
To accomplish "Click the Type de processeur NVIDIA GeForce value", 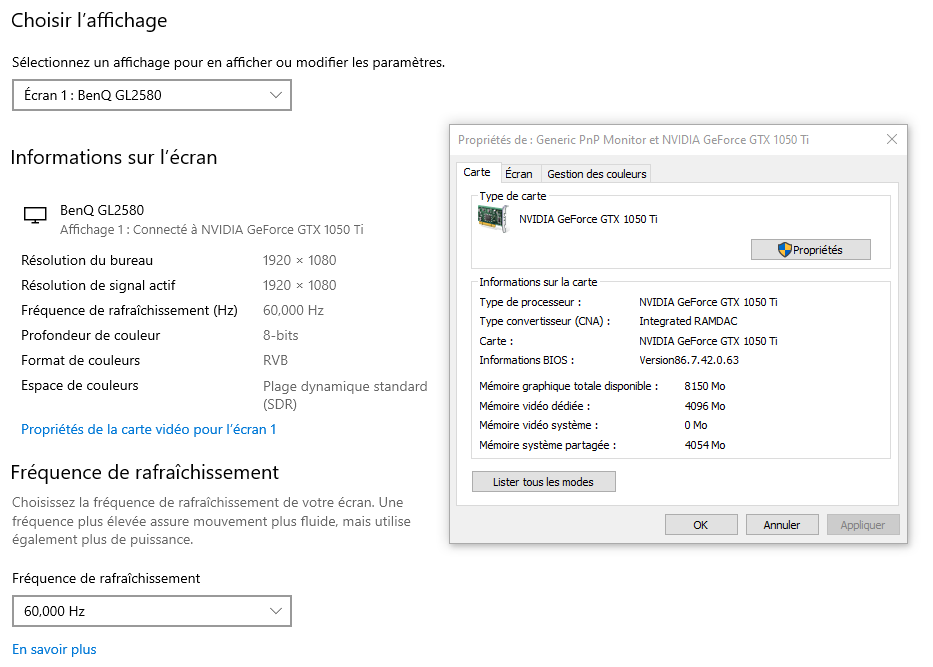I will (x=708, y=302).
